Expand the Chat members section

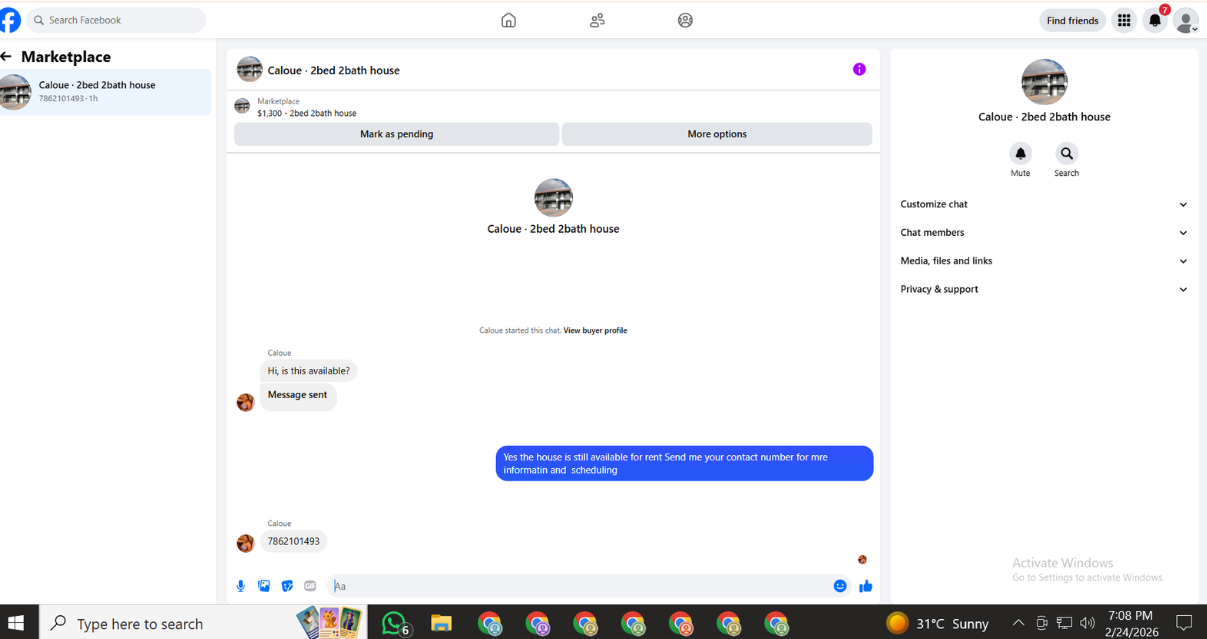coord(1044,232)
